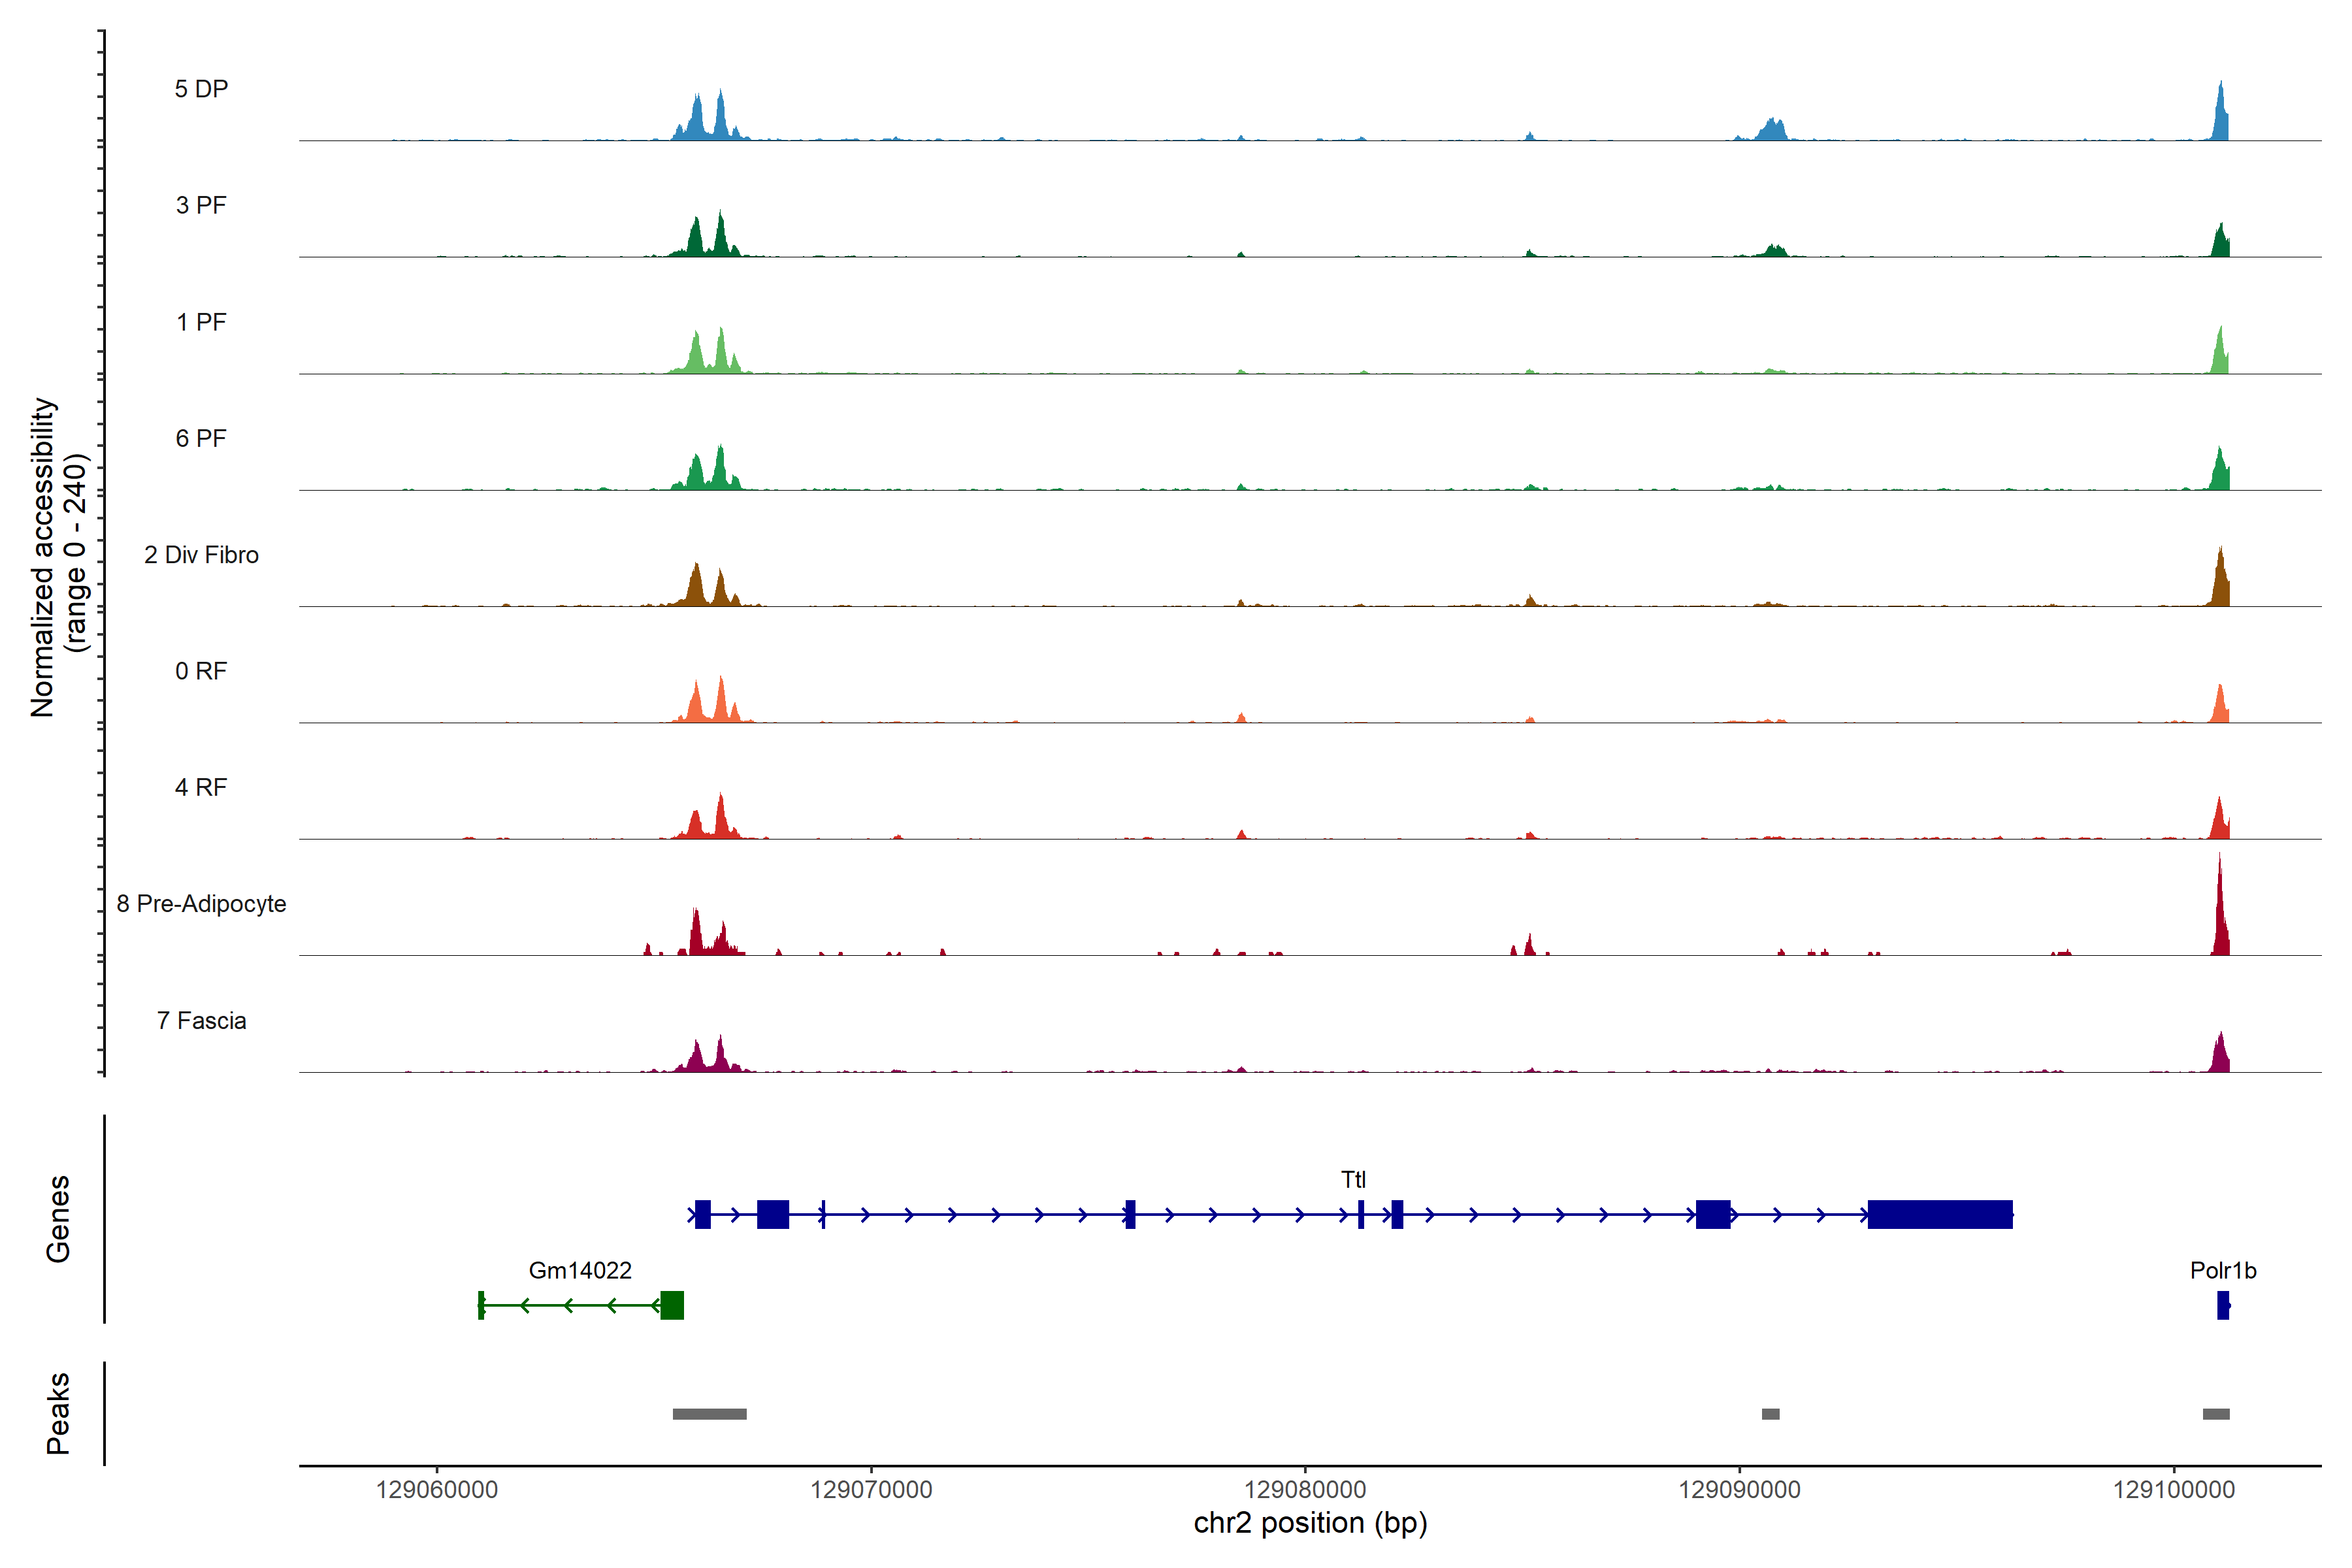Click the 129100000 axis tick label
2352x1568 pixels.
point(2173,1490)
